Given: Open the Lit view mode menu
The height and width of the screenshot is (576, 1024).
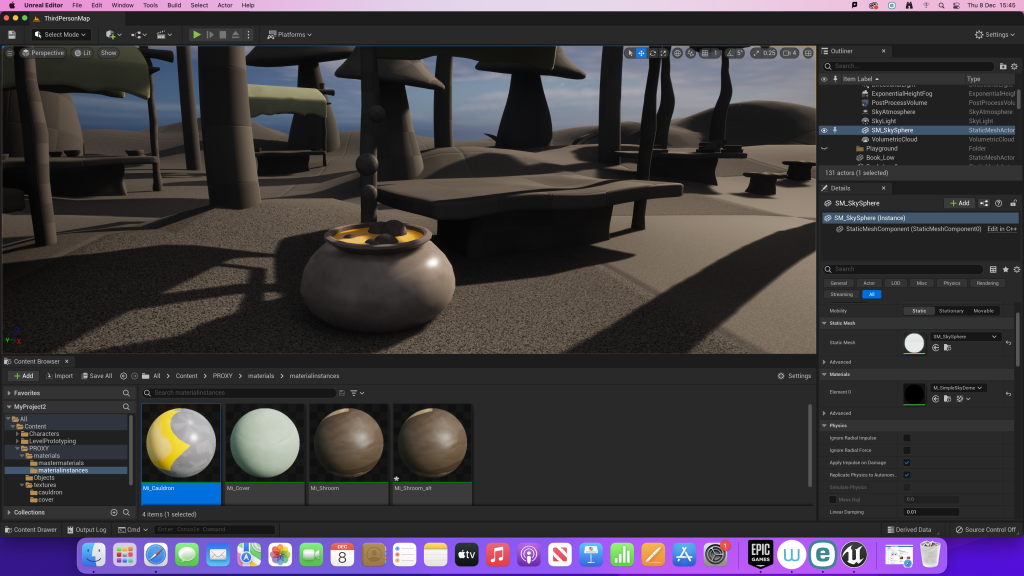Looking at the screenshot, I should (x=83, y=53).
